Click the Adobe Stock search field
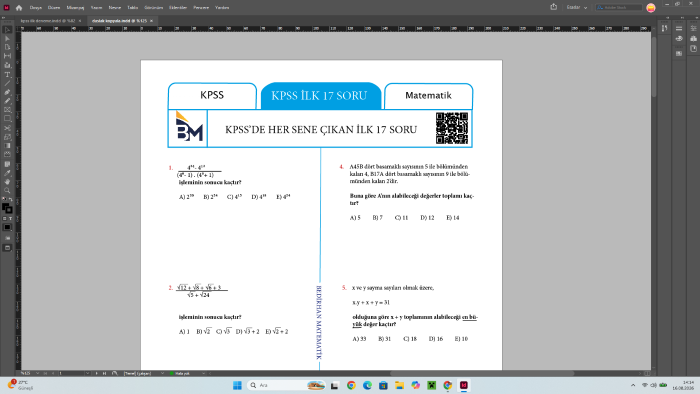This screenshot has height=394, width=700. pos(619,8)
